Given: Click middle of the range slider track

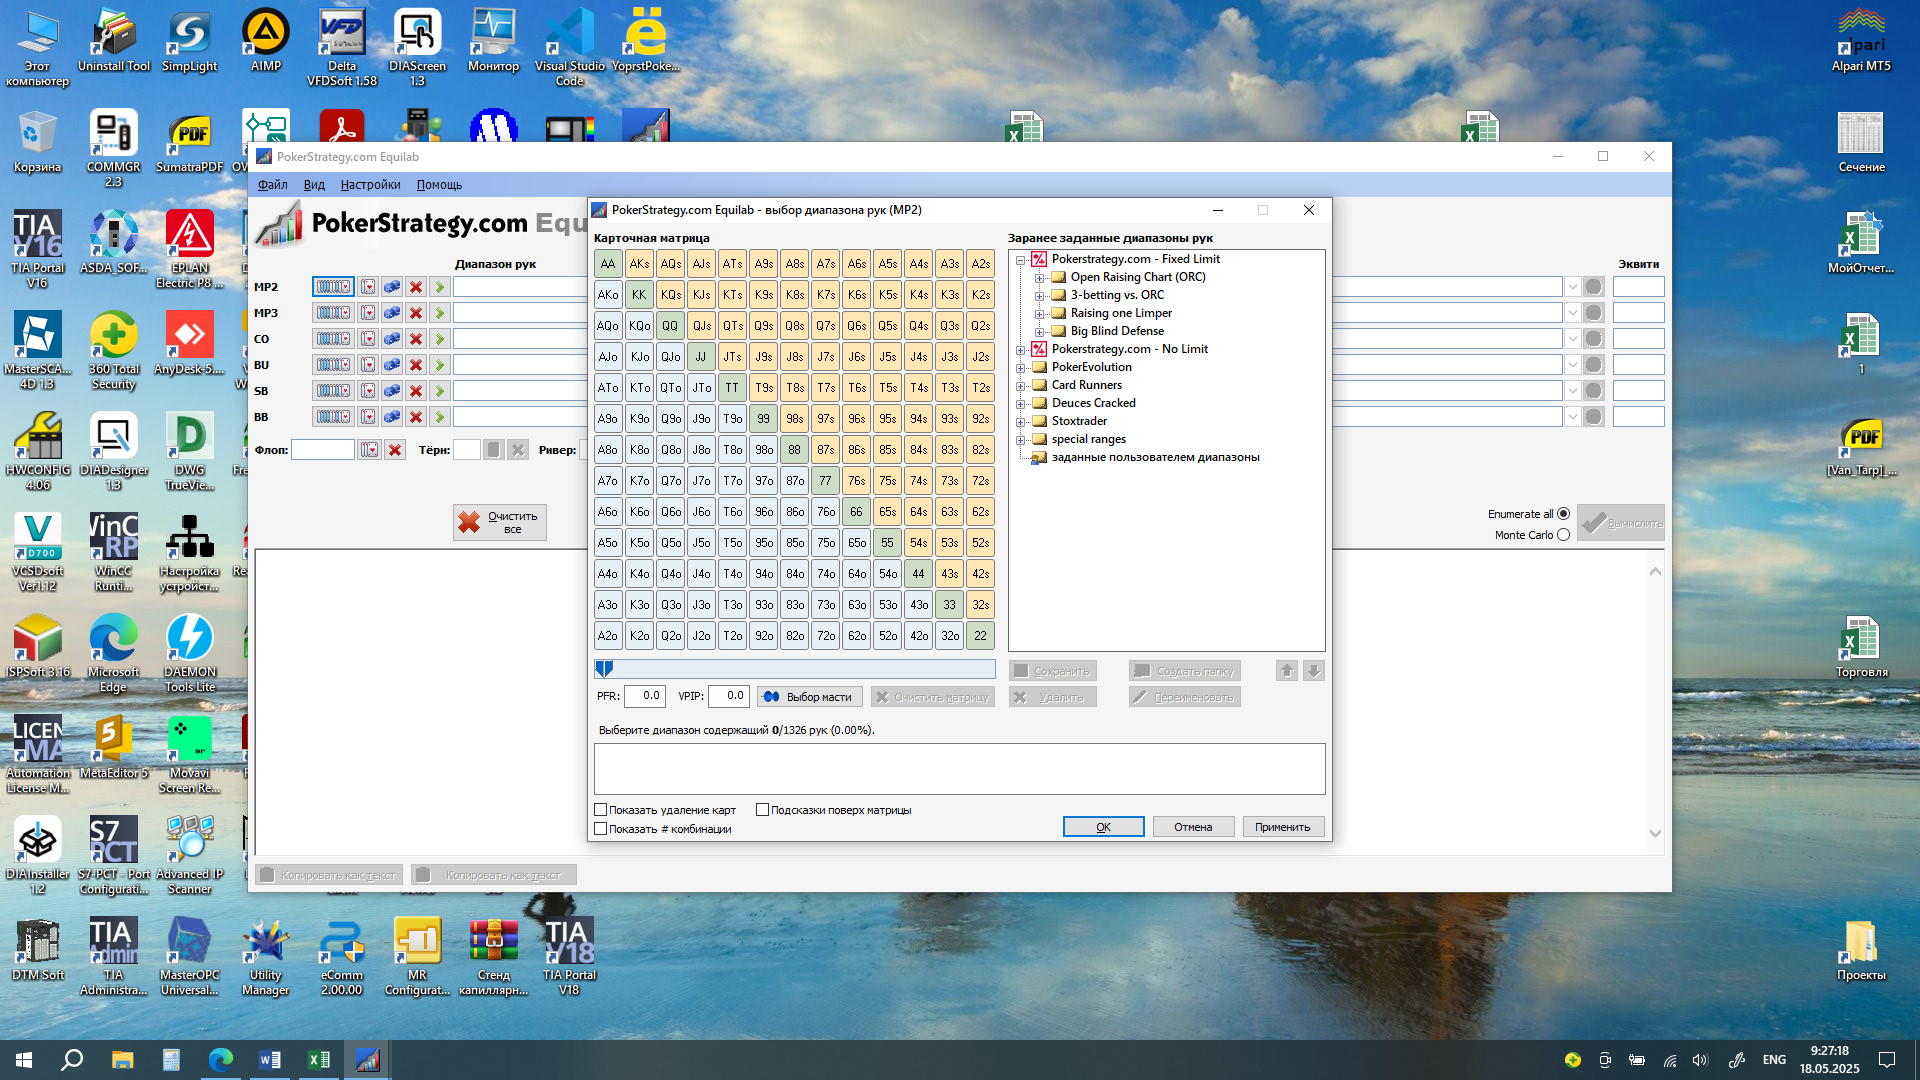Looking at the screenshot, I should (x=795, y=669).
